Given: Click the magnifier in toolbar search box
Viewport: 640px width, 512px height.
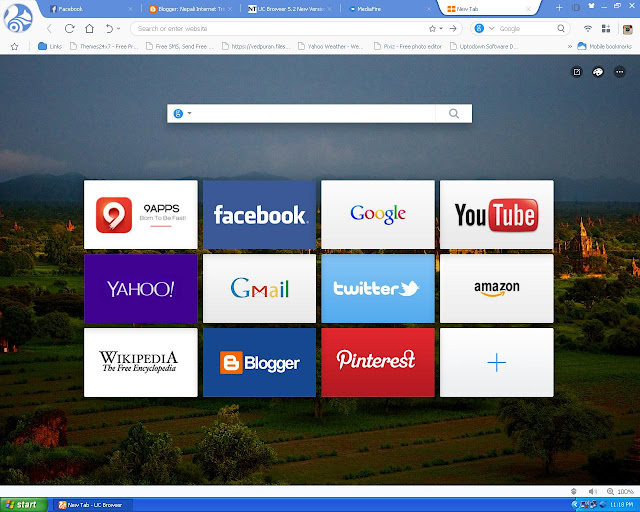Looking at the screenshot, I should pyautogui.click(x=561, y=29).
